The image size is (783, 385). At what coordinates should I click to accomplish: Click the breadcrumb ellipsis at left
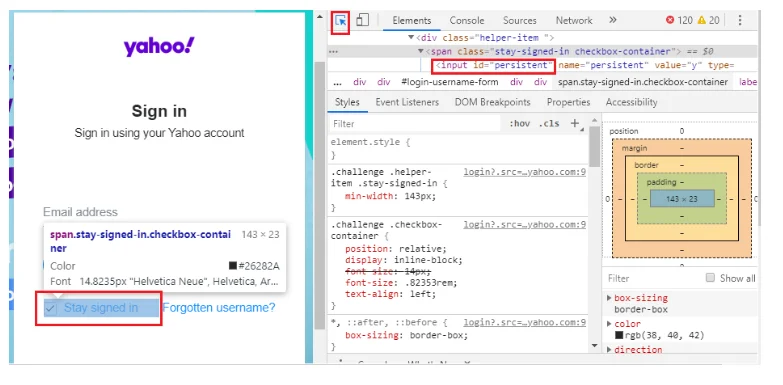[337, 82]
